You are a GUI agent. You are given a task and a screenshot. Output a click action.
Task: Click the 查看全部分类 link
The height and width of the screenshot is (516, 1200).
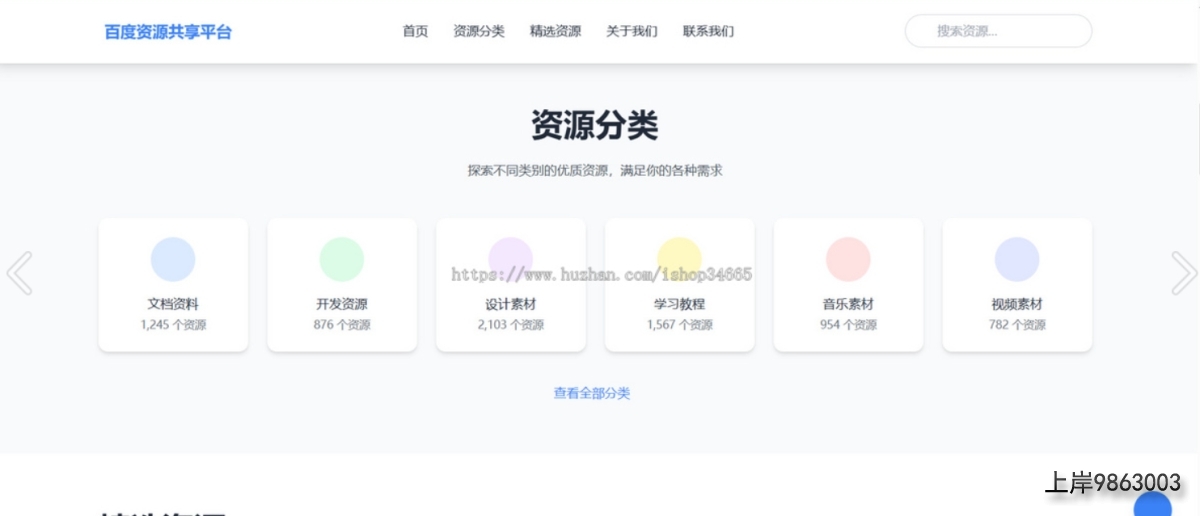pos(592,393)
